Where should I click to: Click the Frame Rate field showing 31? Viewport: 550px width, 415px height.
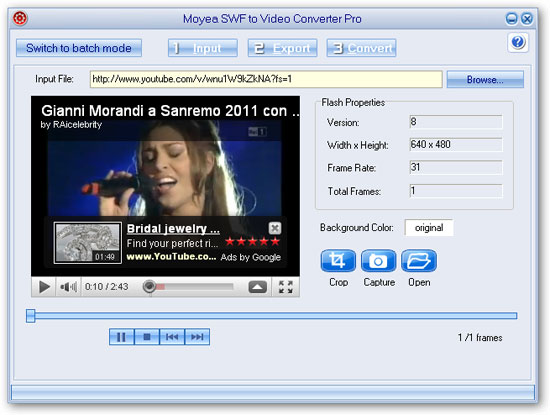pyautogui.click(x=456, y=167)
